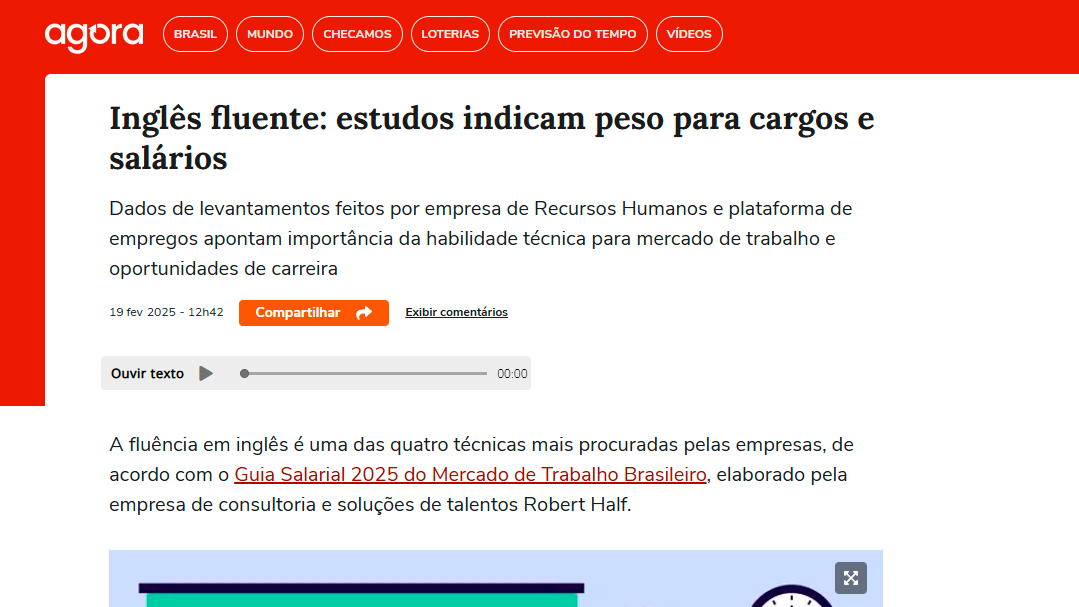The width and height of the screenshot is (1079, 607).
Task: Click the 00:00 audio time label
Action: coord(512,374)
